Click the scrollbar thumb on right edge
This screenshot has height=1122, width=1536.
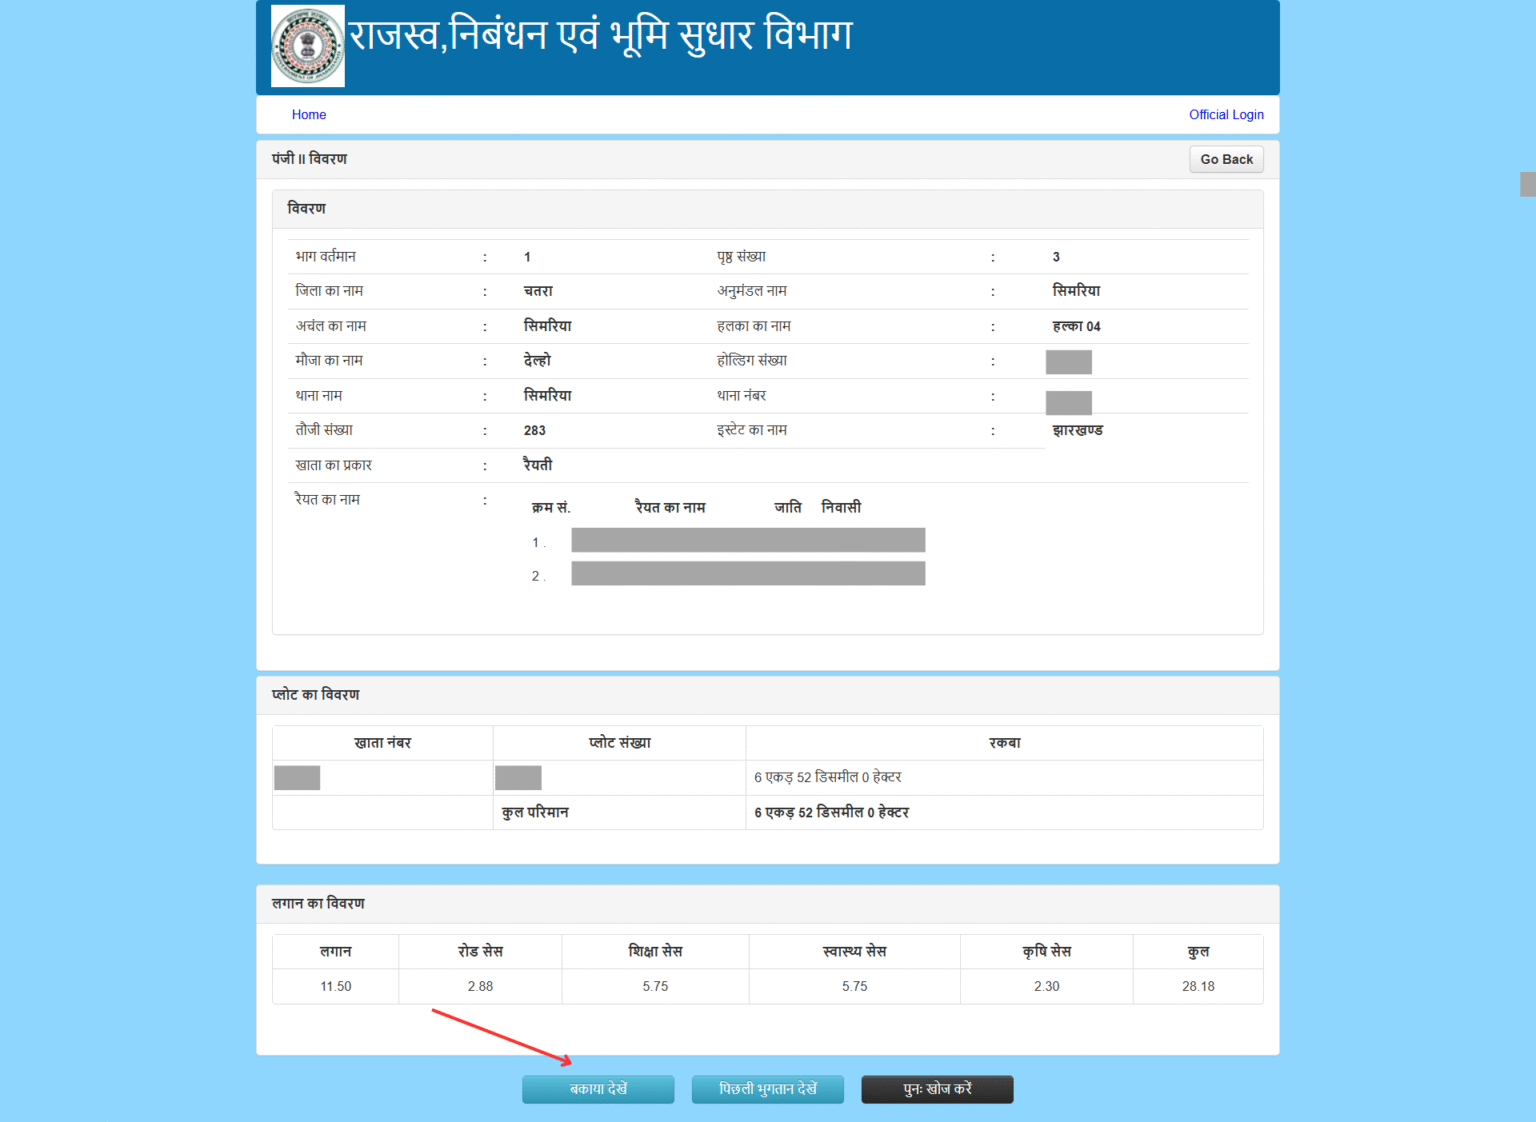point(1527,184)
